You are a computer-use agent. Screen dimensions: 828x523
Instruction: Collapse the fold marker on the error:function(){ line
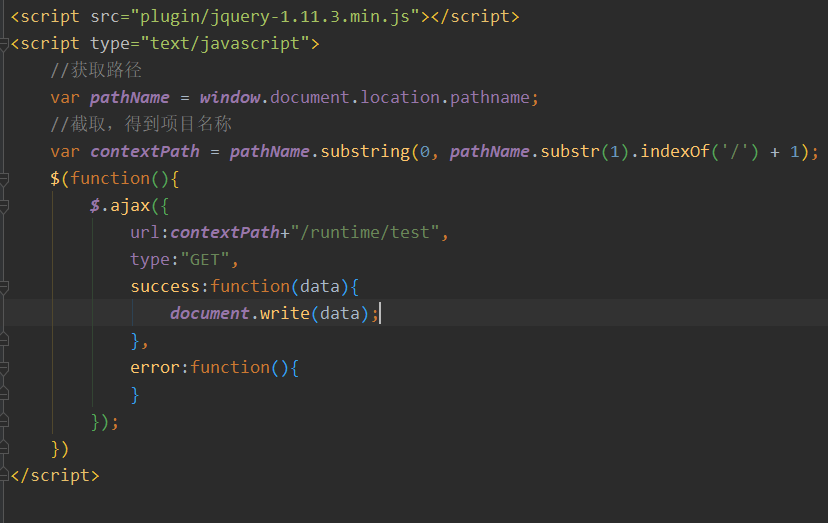coord(4,368)
